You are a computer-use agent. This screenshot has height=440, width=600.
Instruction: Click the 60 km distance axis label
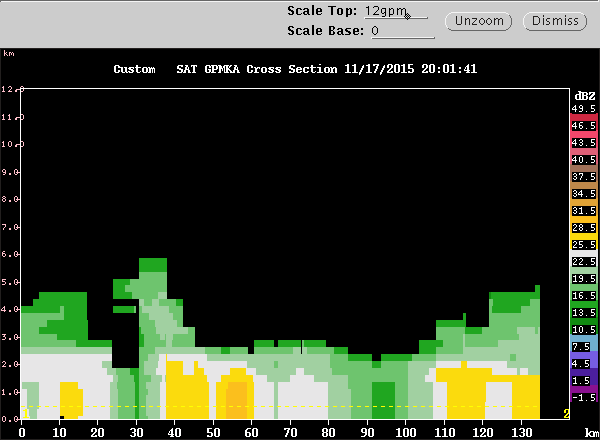tap(252, 433)
